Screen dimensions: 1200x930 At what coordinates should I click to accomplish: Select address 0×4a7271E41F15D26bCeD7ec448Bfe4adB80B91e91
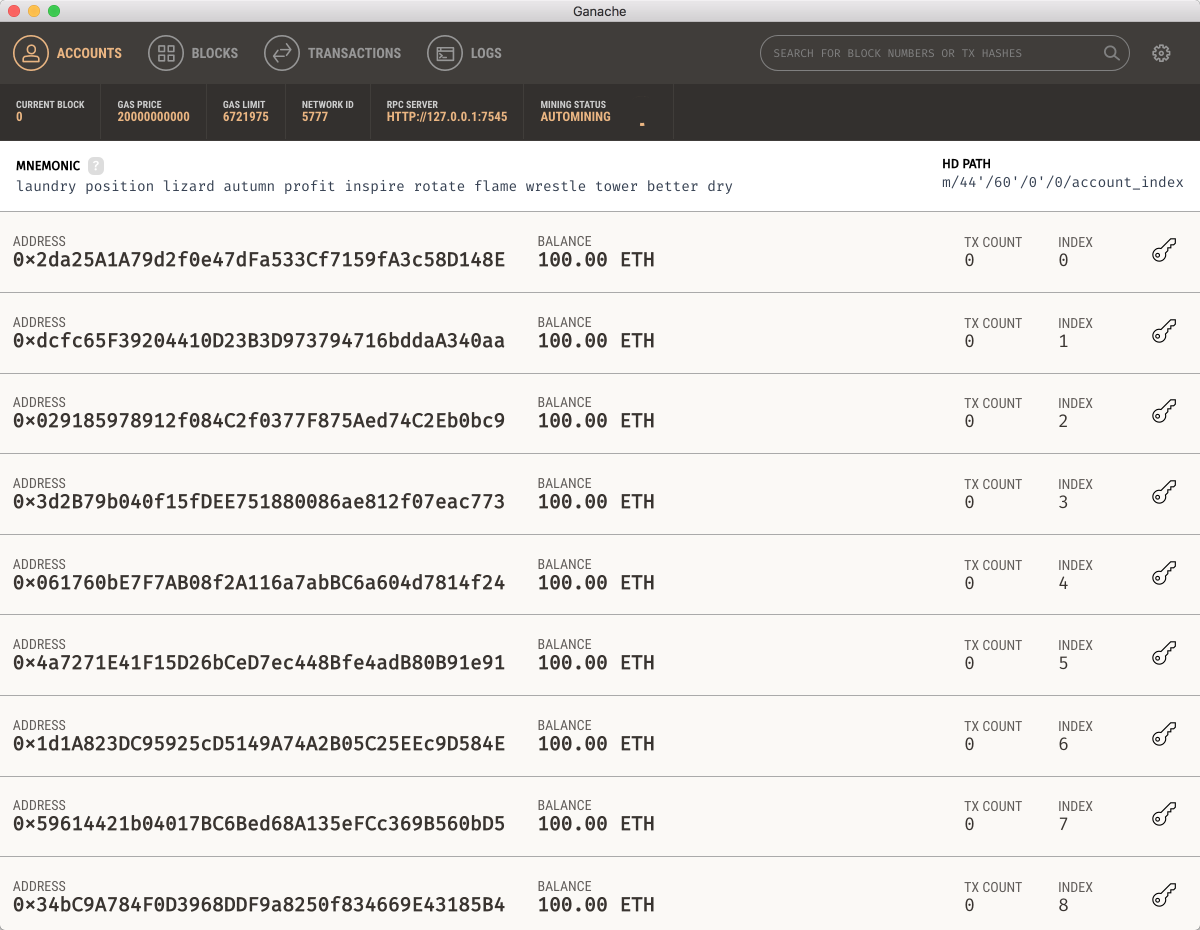click(259, 663)
